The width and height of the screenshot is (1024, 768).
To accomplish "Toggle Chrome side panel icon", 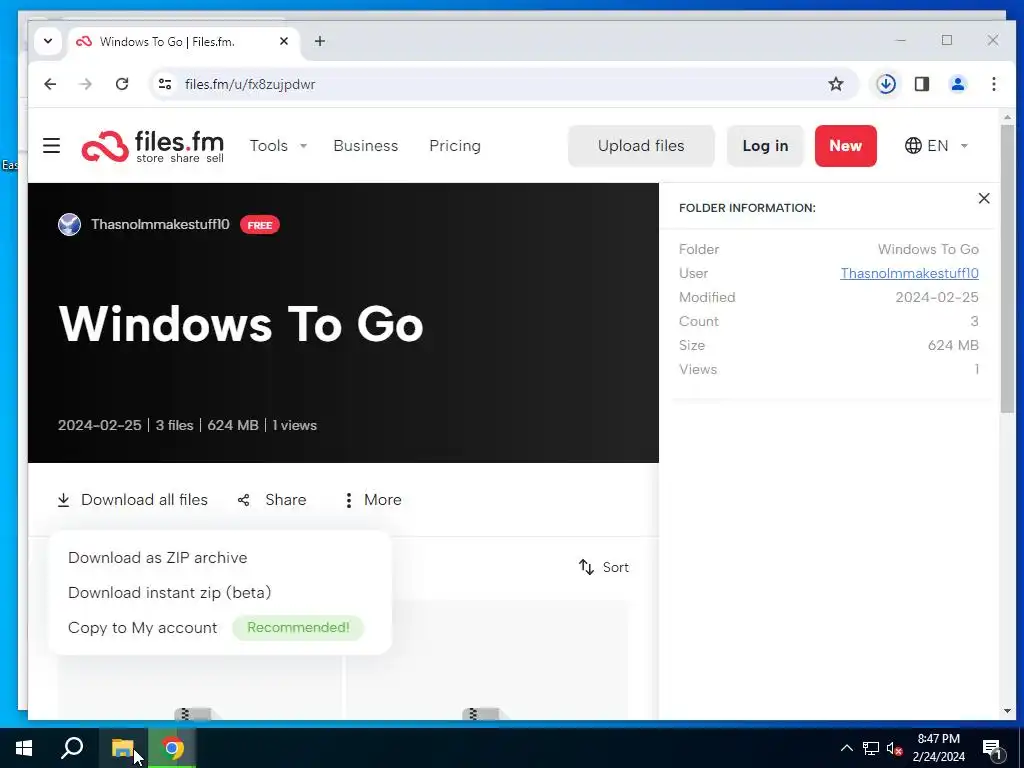I will (922, 84).
